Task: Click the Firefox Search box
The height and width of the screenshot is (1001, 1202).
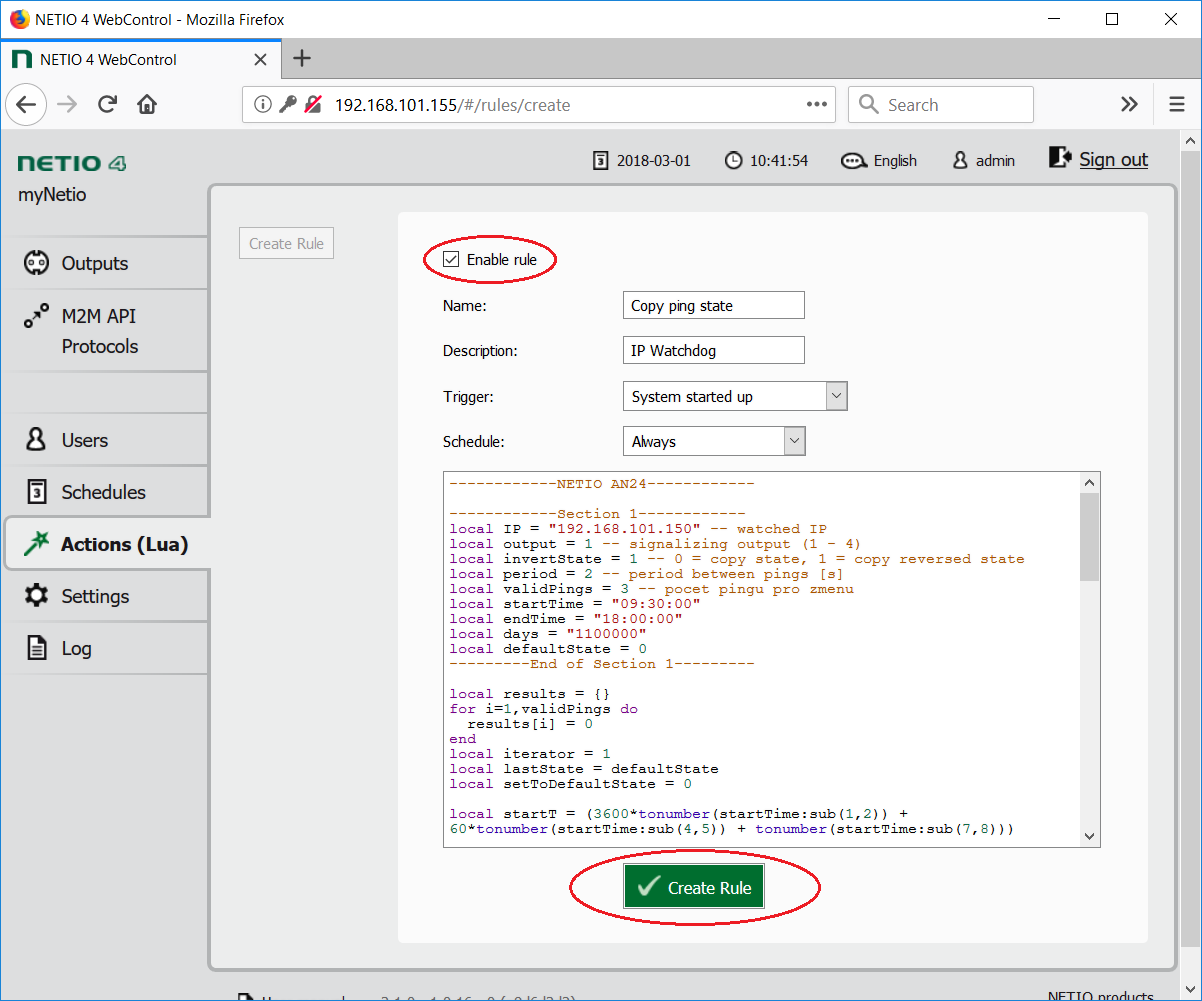Action: (941, 104)
